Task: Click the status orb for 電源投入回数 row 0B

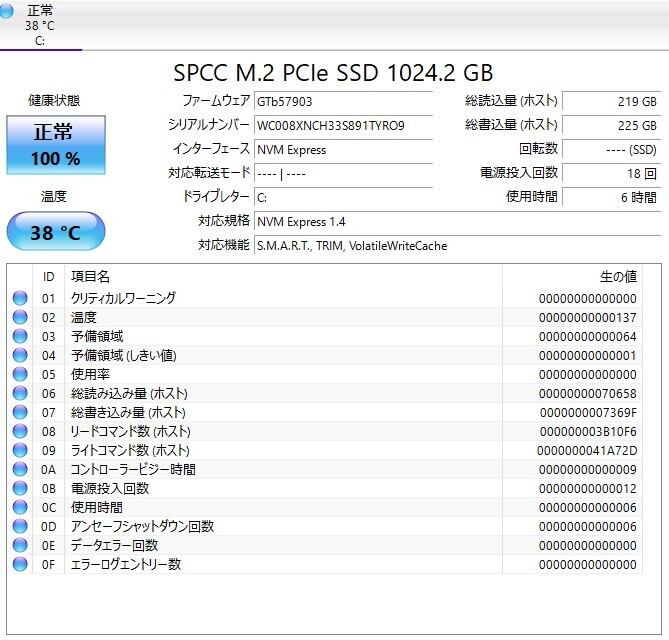Action: coord(20,488)
